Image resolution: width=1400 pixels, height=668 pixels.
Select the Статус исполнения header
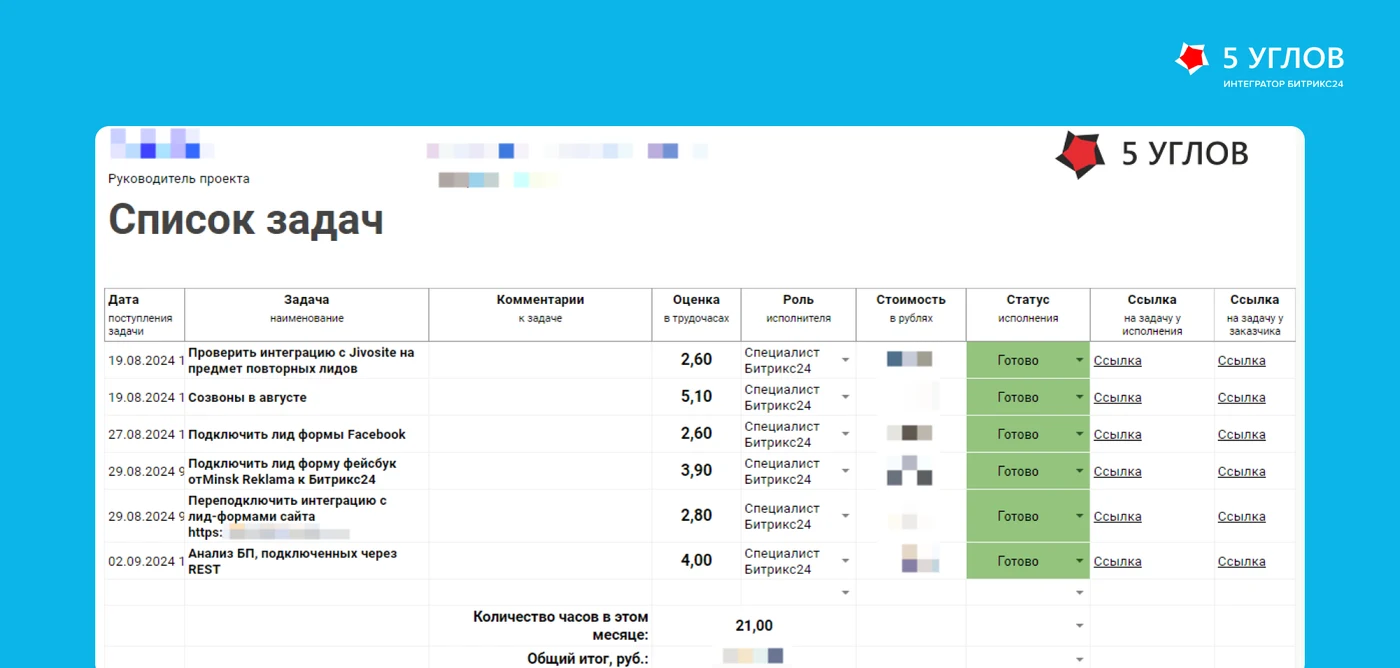pos(1028,315)
